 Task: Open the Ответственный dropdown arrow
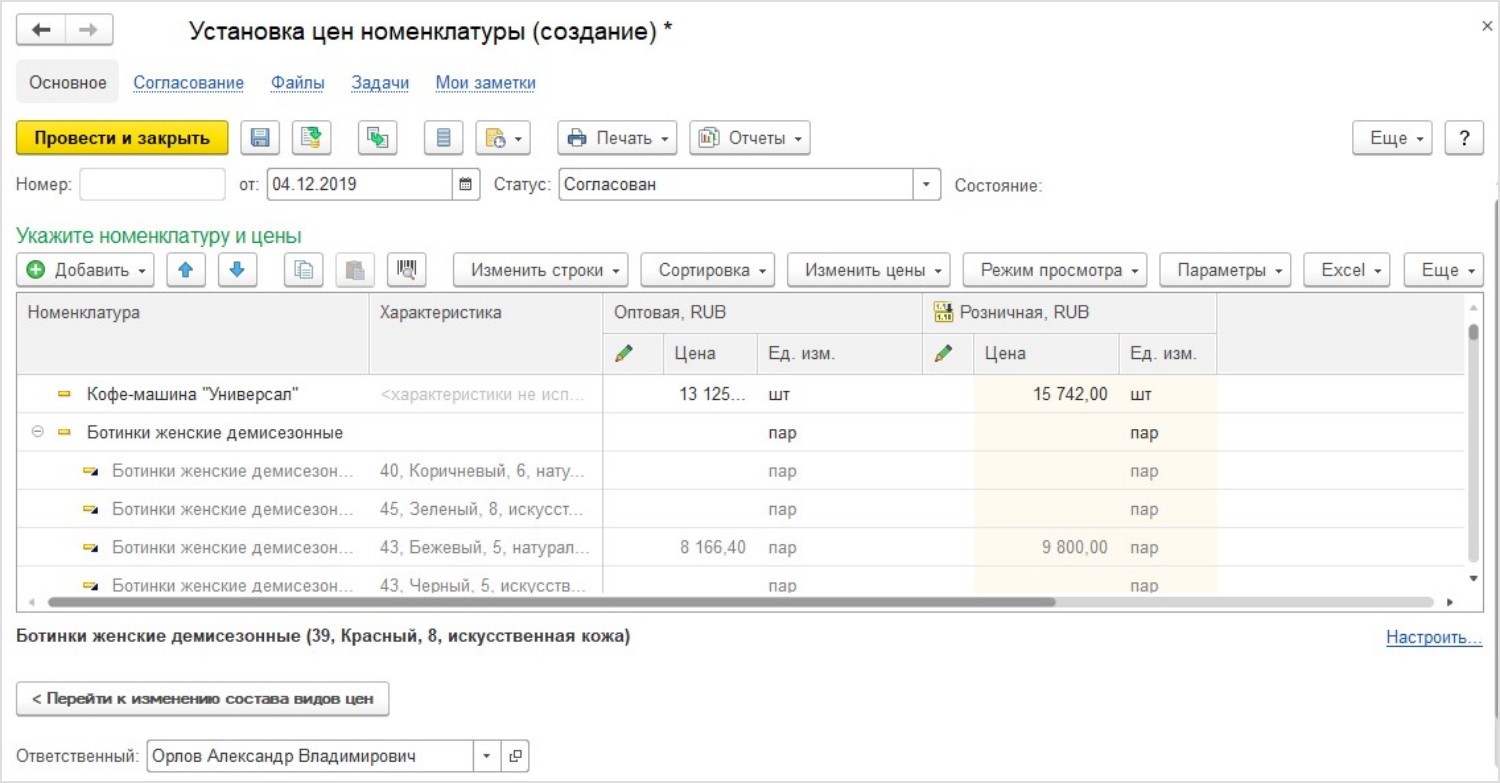pos(488,757)
